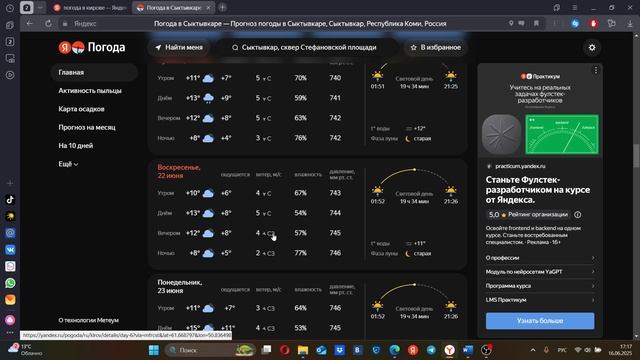Viewport: 640px width, 360px height.
Task: Open the На 10 дней forecast
Action: click(x=76, y=146)
